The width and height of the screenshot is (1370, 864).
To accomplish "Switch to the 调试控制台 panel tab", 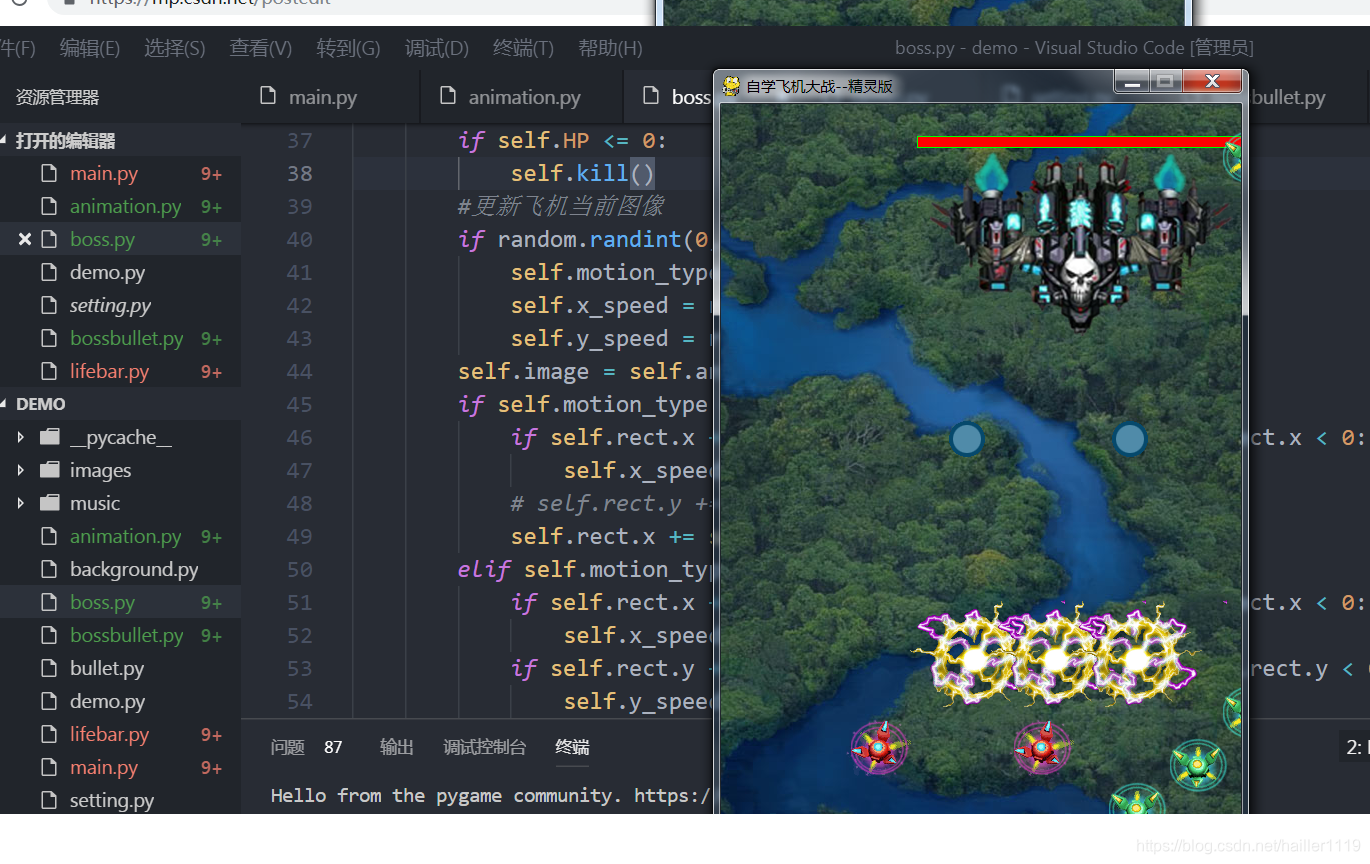I will [x=485, y=747].
